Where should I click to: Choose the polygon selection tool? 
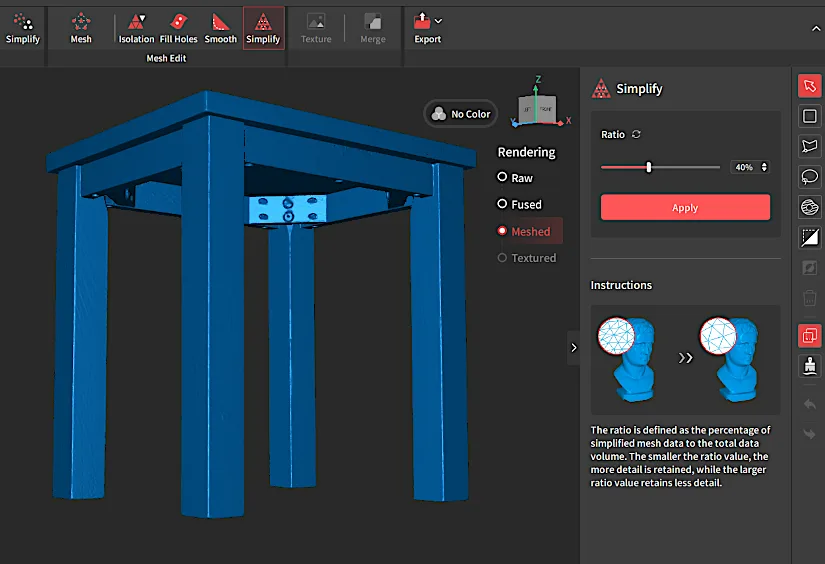coord(810,146)
